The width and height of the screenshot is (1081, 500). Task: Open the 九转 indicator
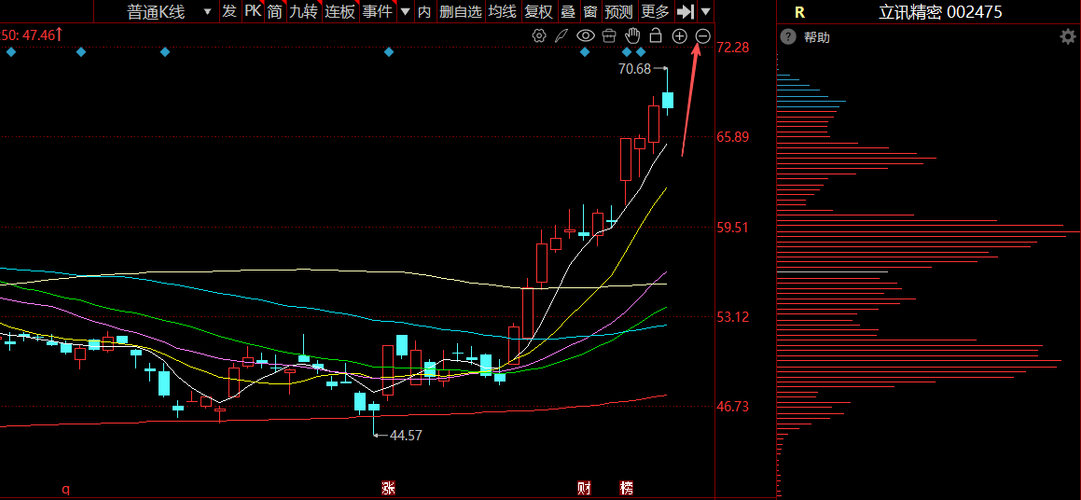pos(303,12)
